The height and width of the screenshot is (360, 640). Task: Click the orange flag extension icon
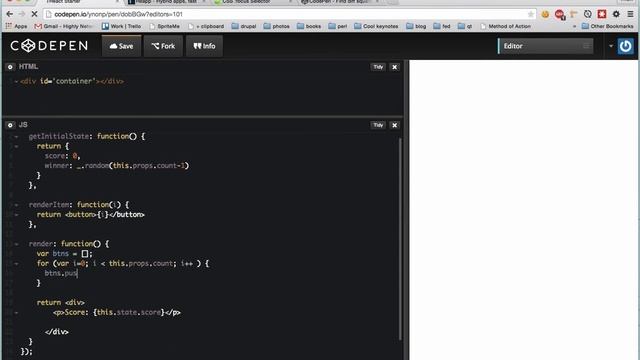[x=573, y=14]
